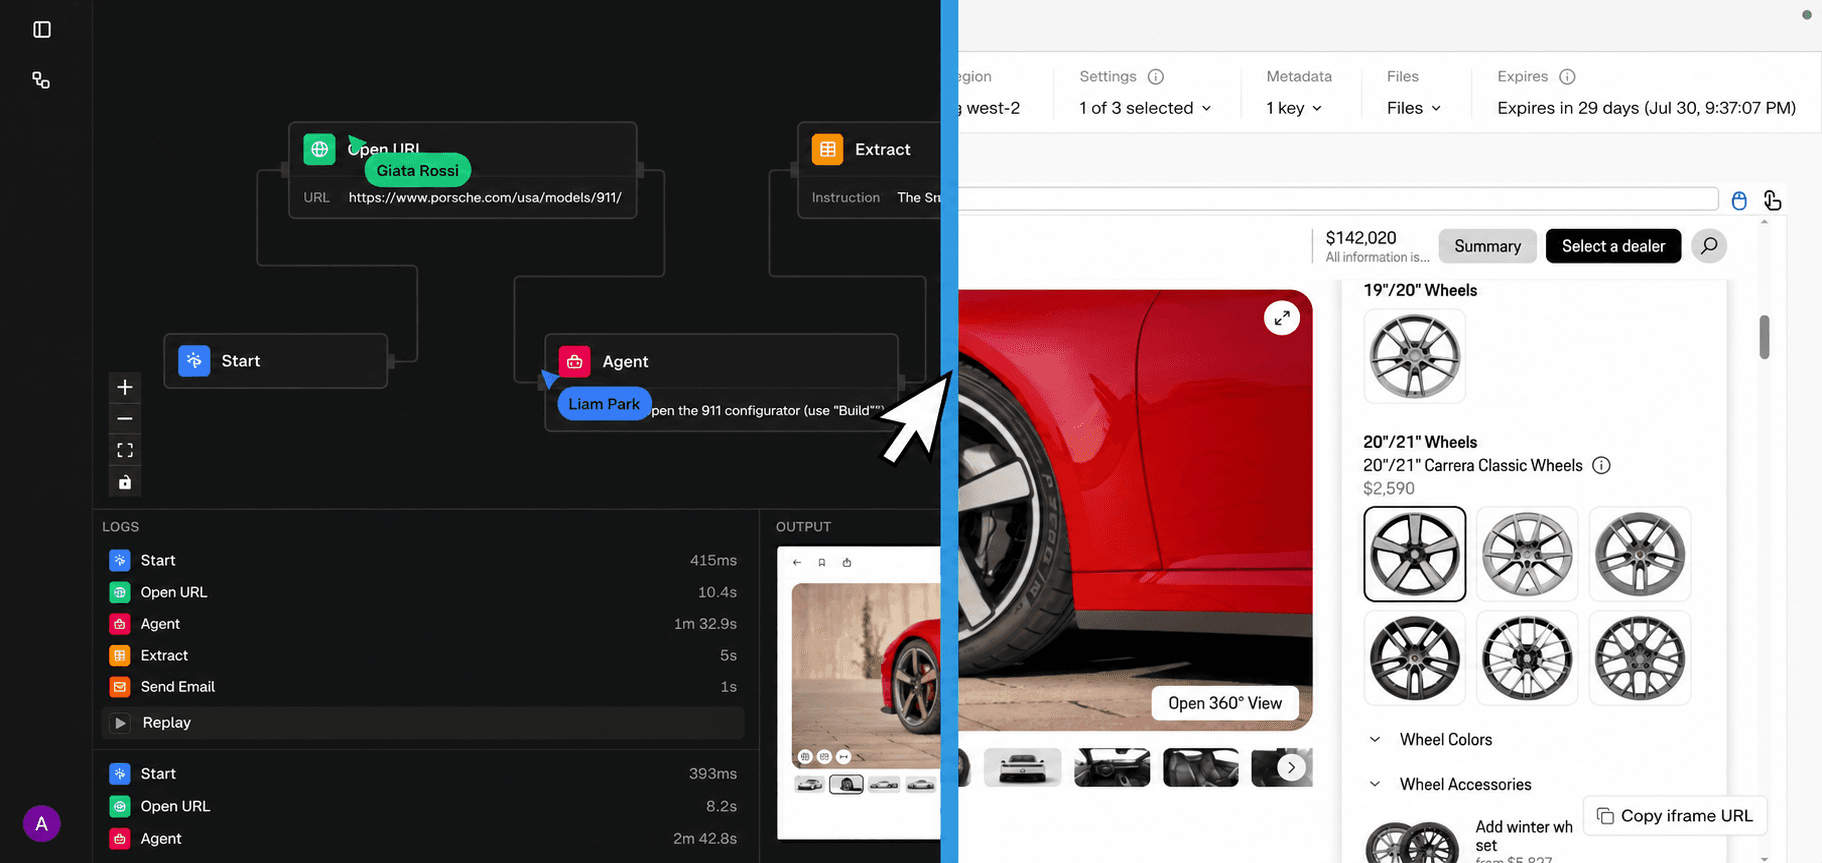Screen dimensions: 1822x863
Task: Select first wheel in second 20"/21" row
Action: coord(1414,658)
